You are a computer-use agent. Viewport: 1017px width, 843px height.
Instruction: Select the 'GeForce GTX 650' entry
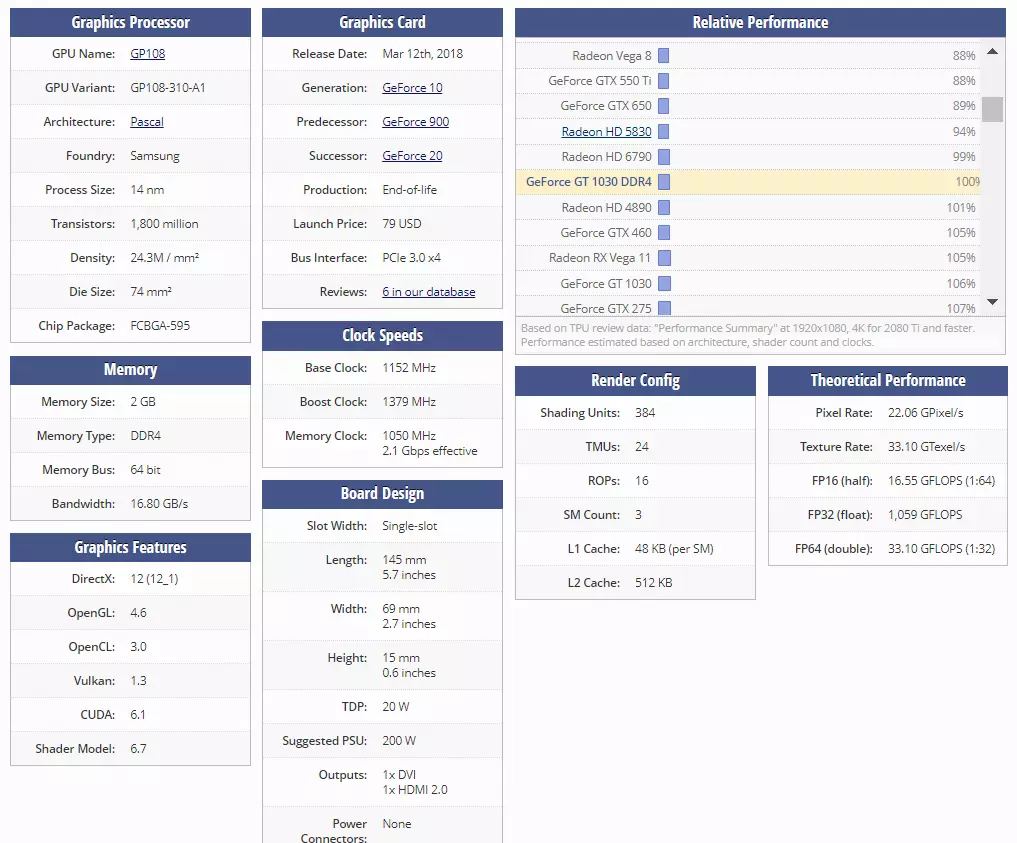point(606,106)
